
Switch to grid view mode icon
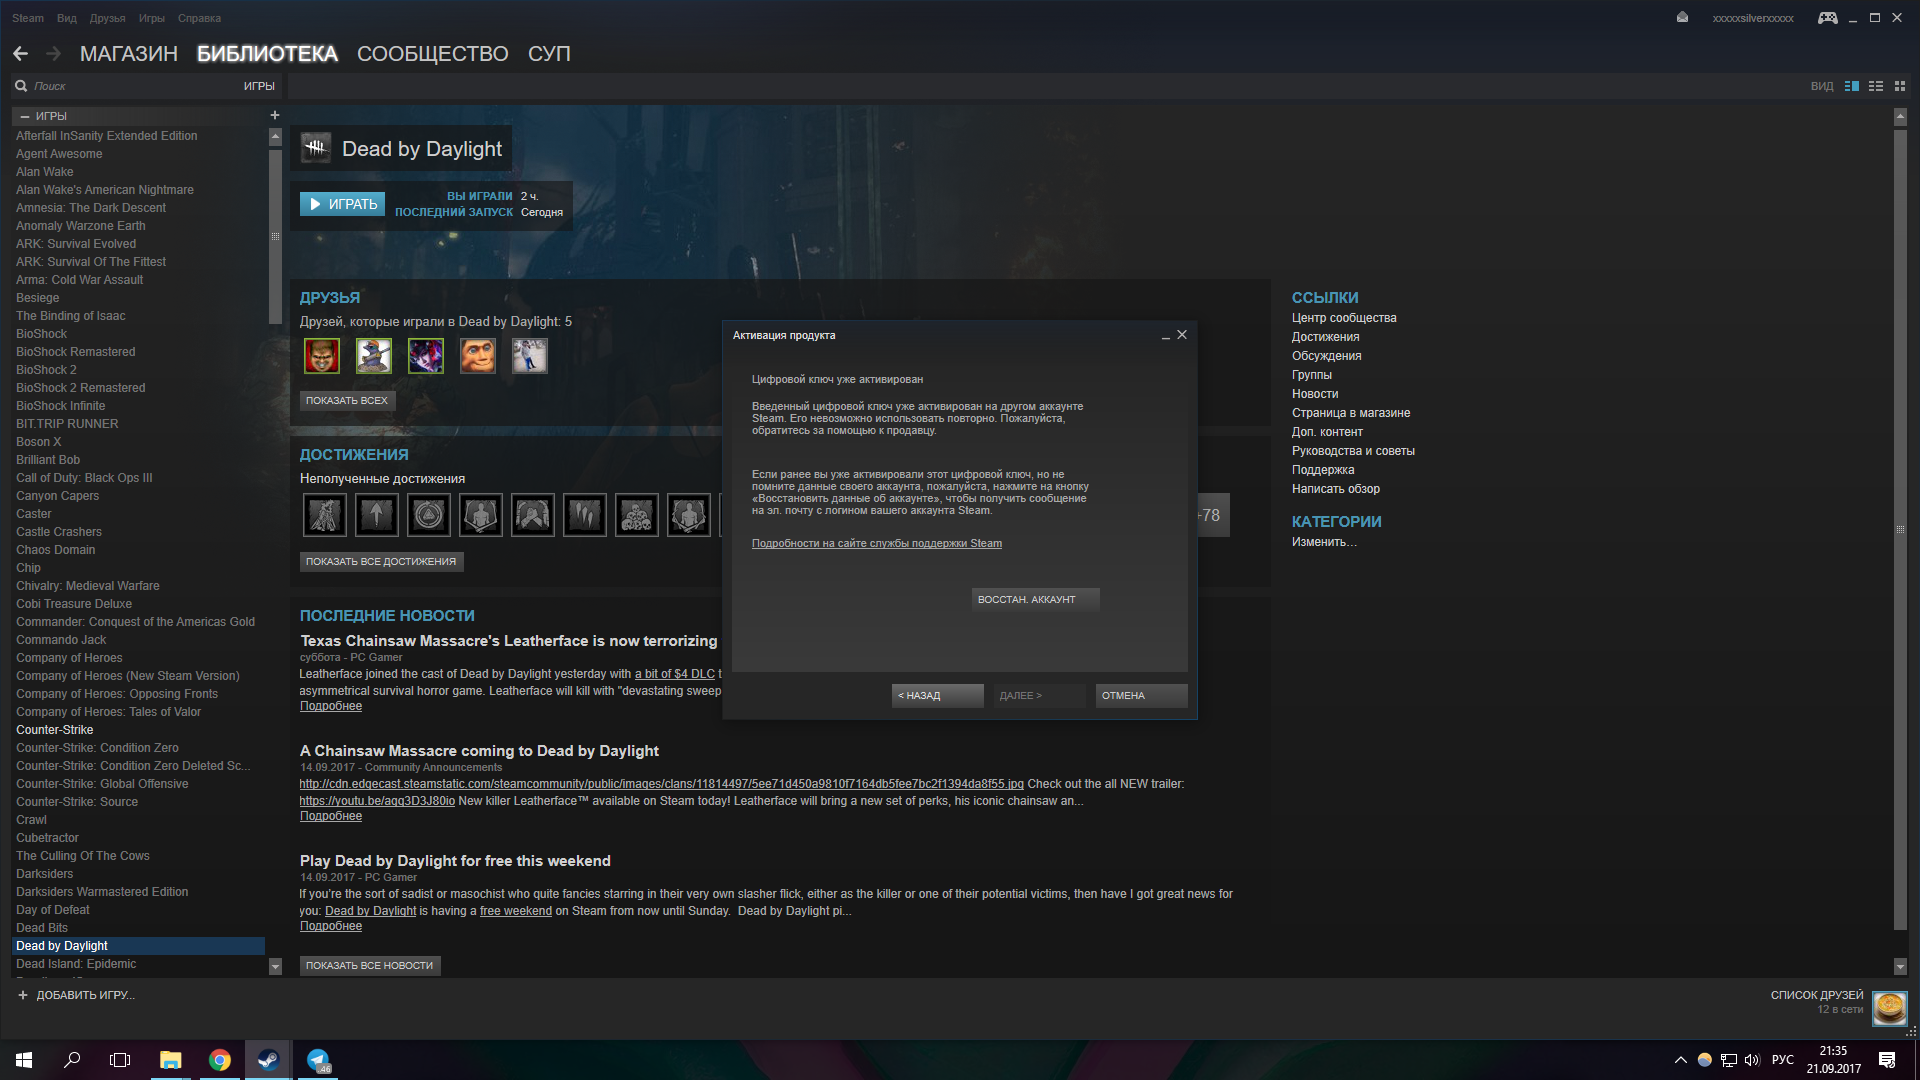(1900, 87)
